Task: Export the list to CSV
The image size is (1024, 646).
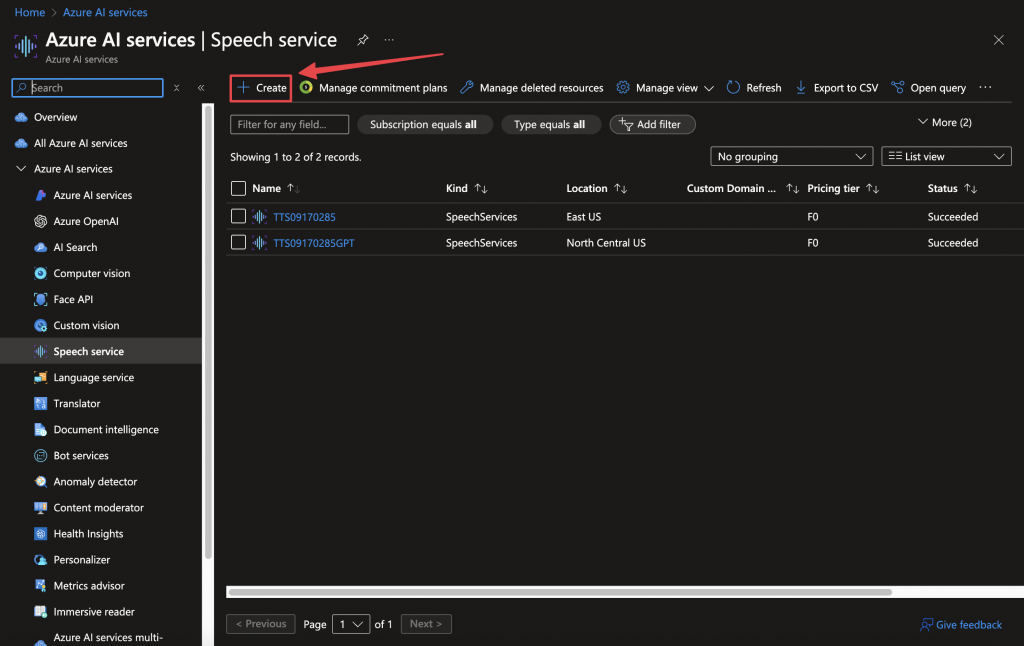Action: [x=837, y=88]
